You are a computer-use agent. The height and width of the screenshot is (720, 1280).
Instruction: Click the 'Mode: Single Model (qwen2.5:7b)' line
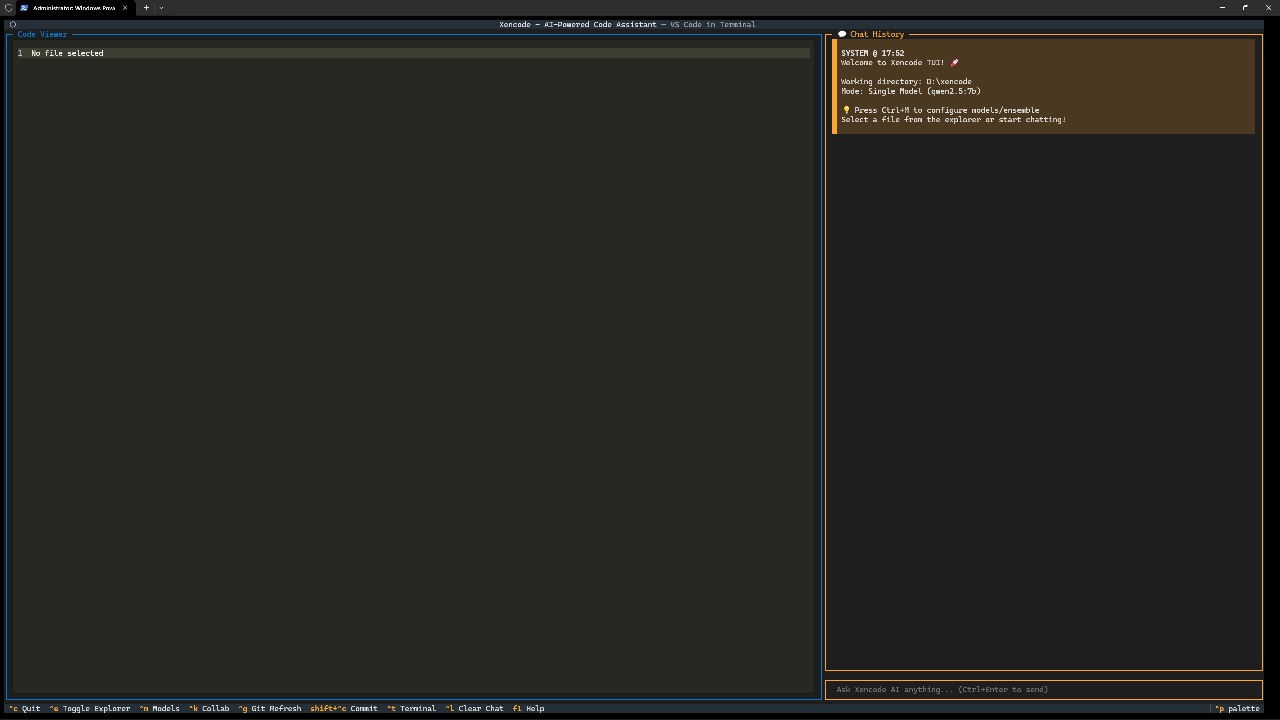(x=911, y=91)
